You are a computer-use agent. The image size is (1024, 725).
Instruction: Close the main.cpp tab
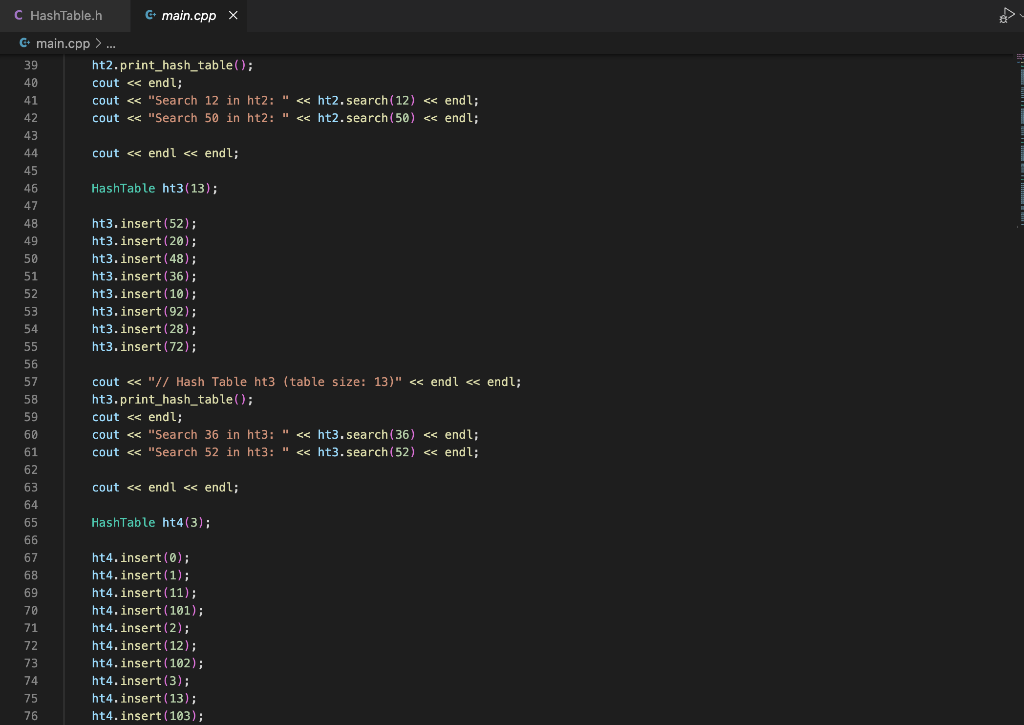coord(233,15)
